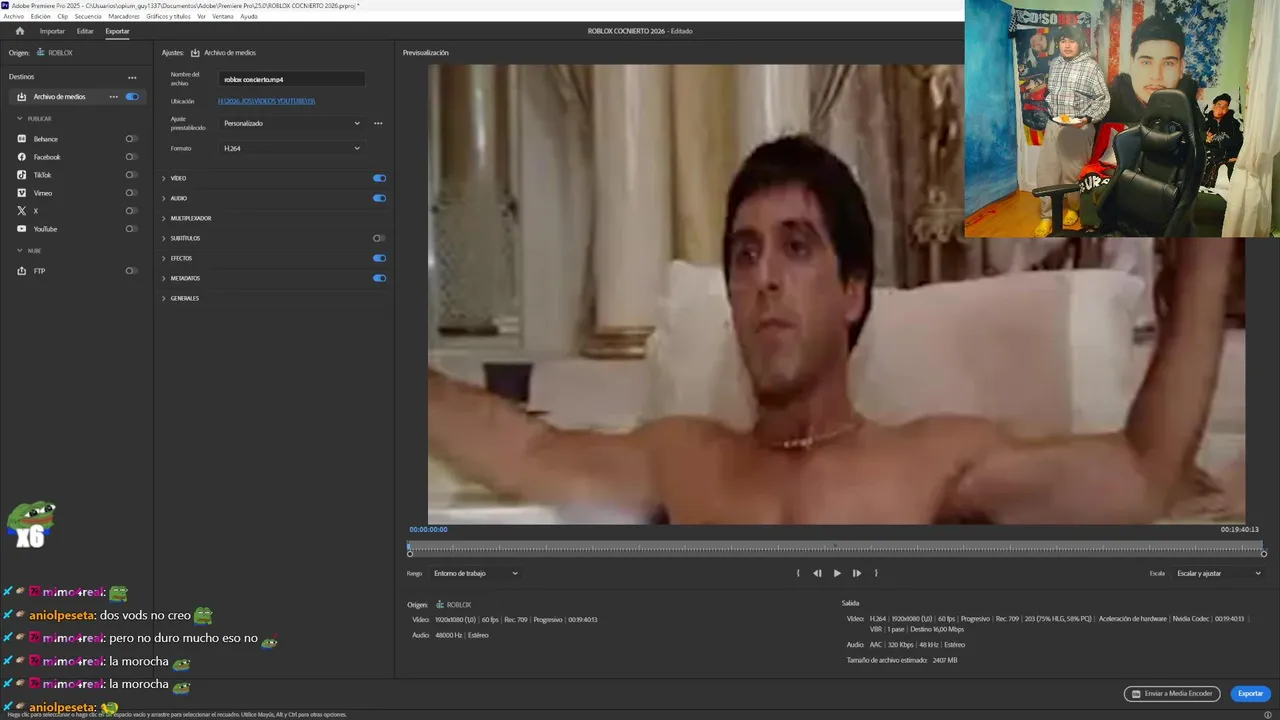
Task: Enable the Subtítulos toggle
Action: pos(379,238)
